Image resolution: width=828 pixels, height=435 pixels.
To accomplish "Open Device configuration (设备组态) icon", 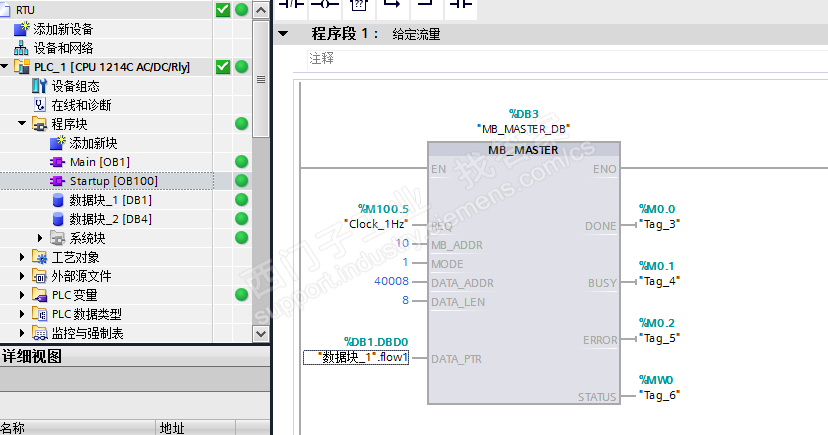I will [x=40, y=86].
